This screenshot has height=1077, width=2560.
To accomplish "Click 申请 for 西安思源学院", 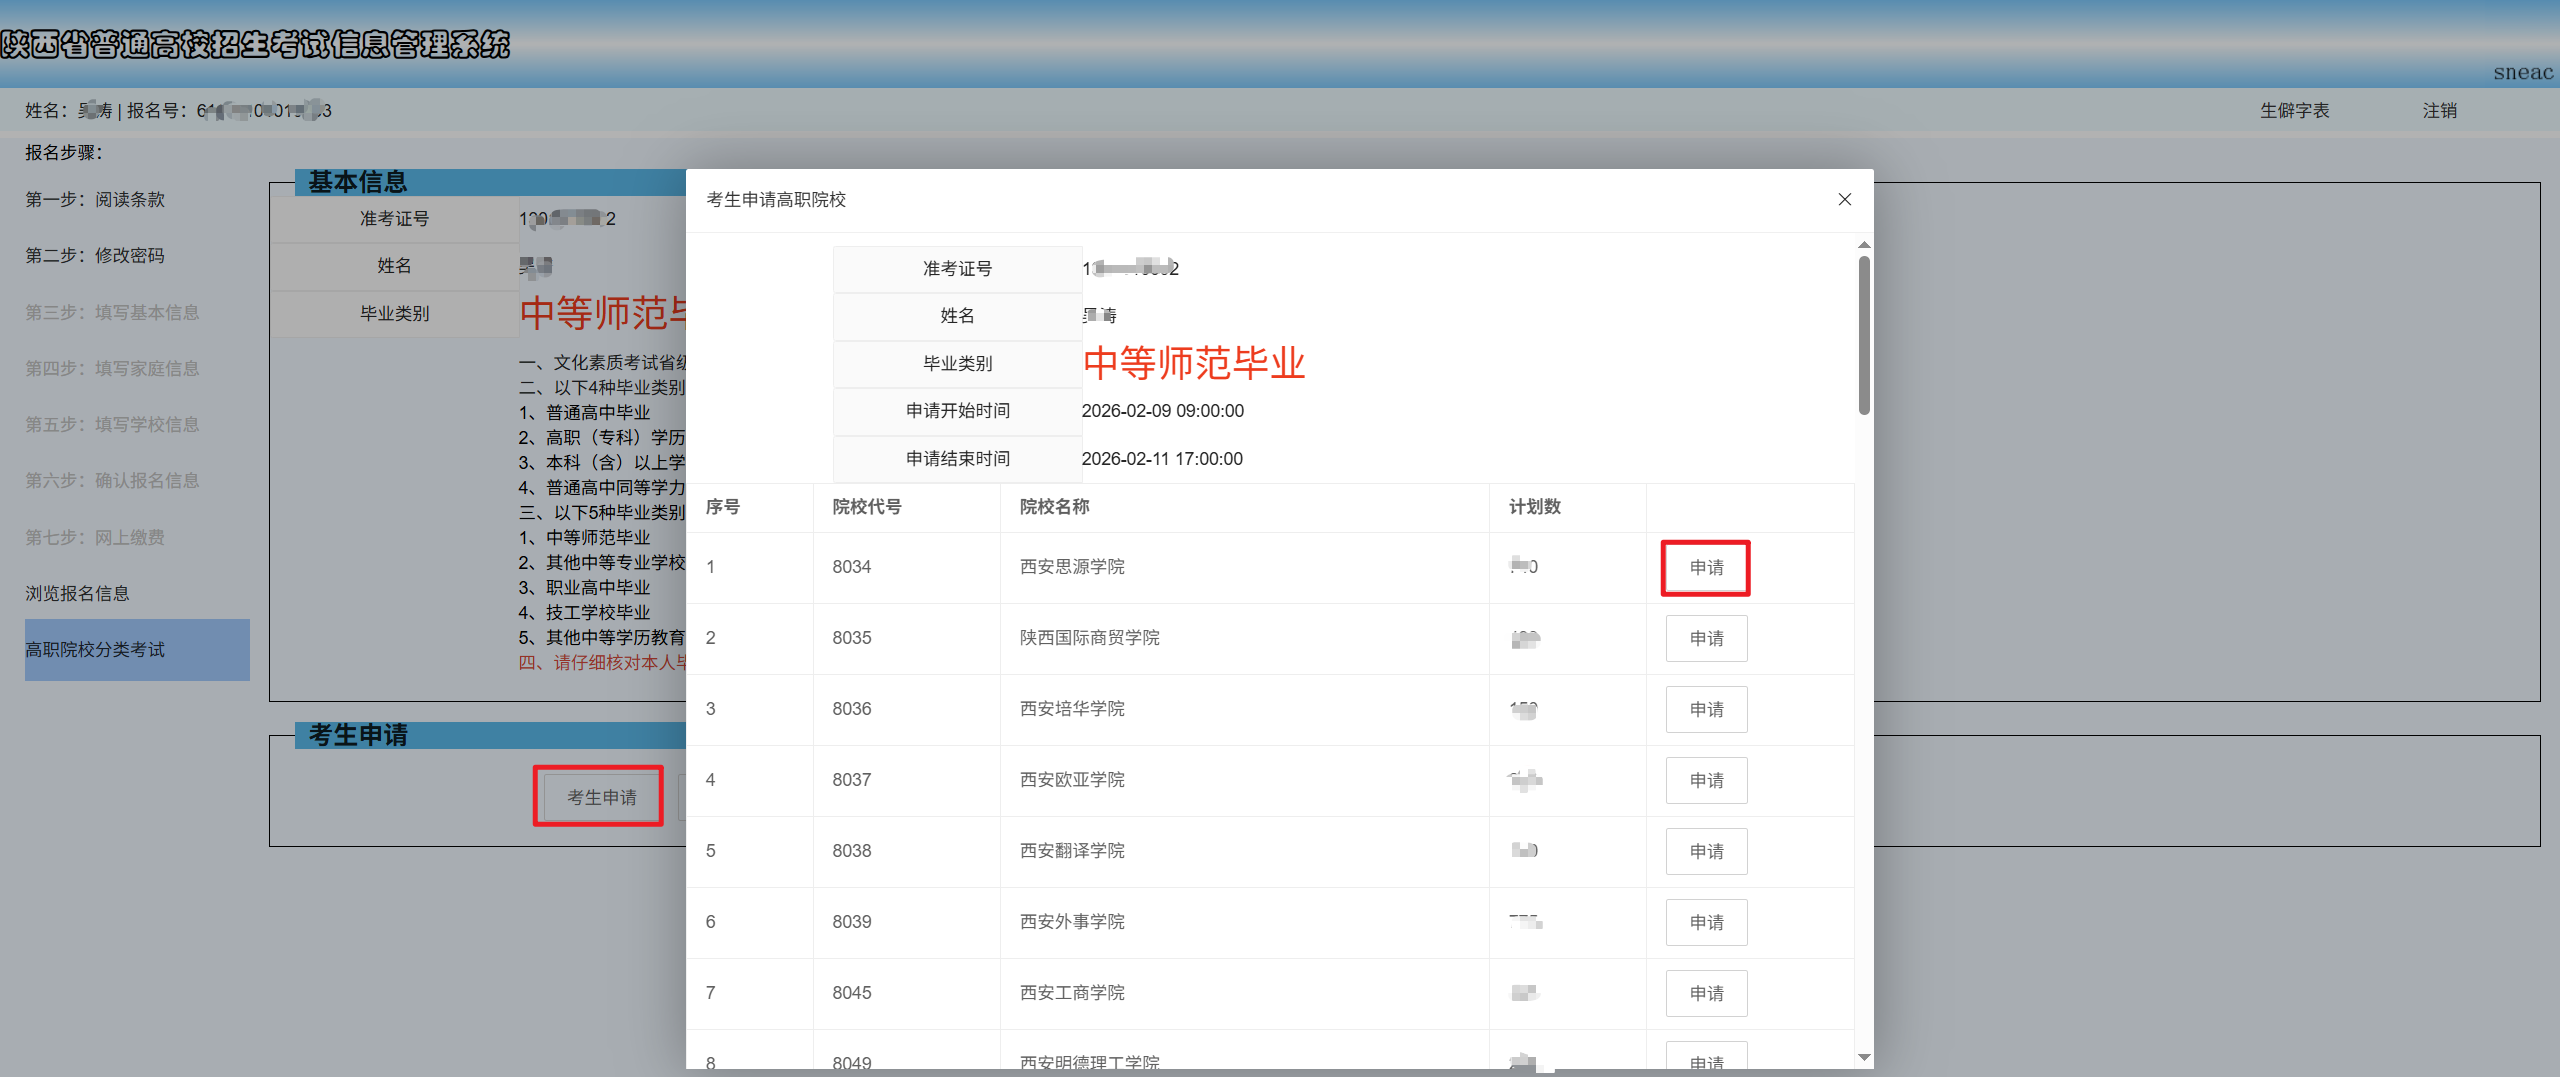I will [x=1706, y=567].
